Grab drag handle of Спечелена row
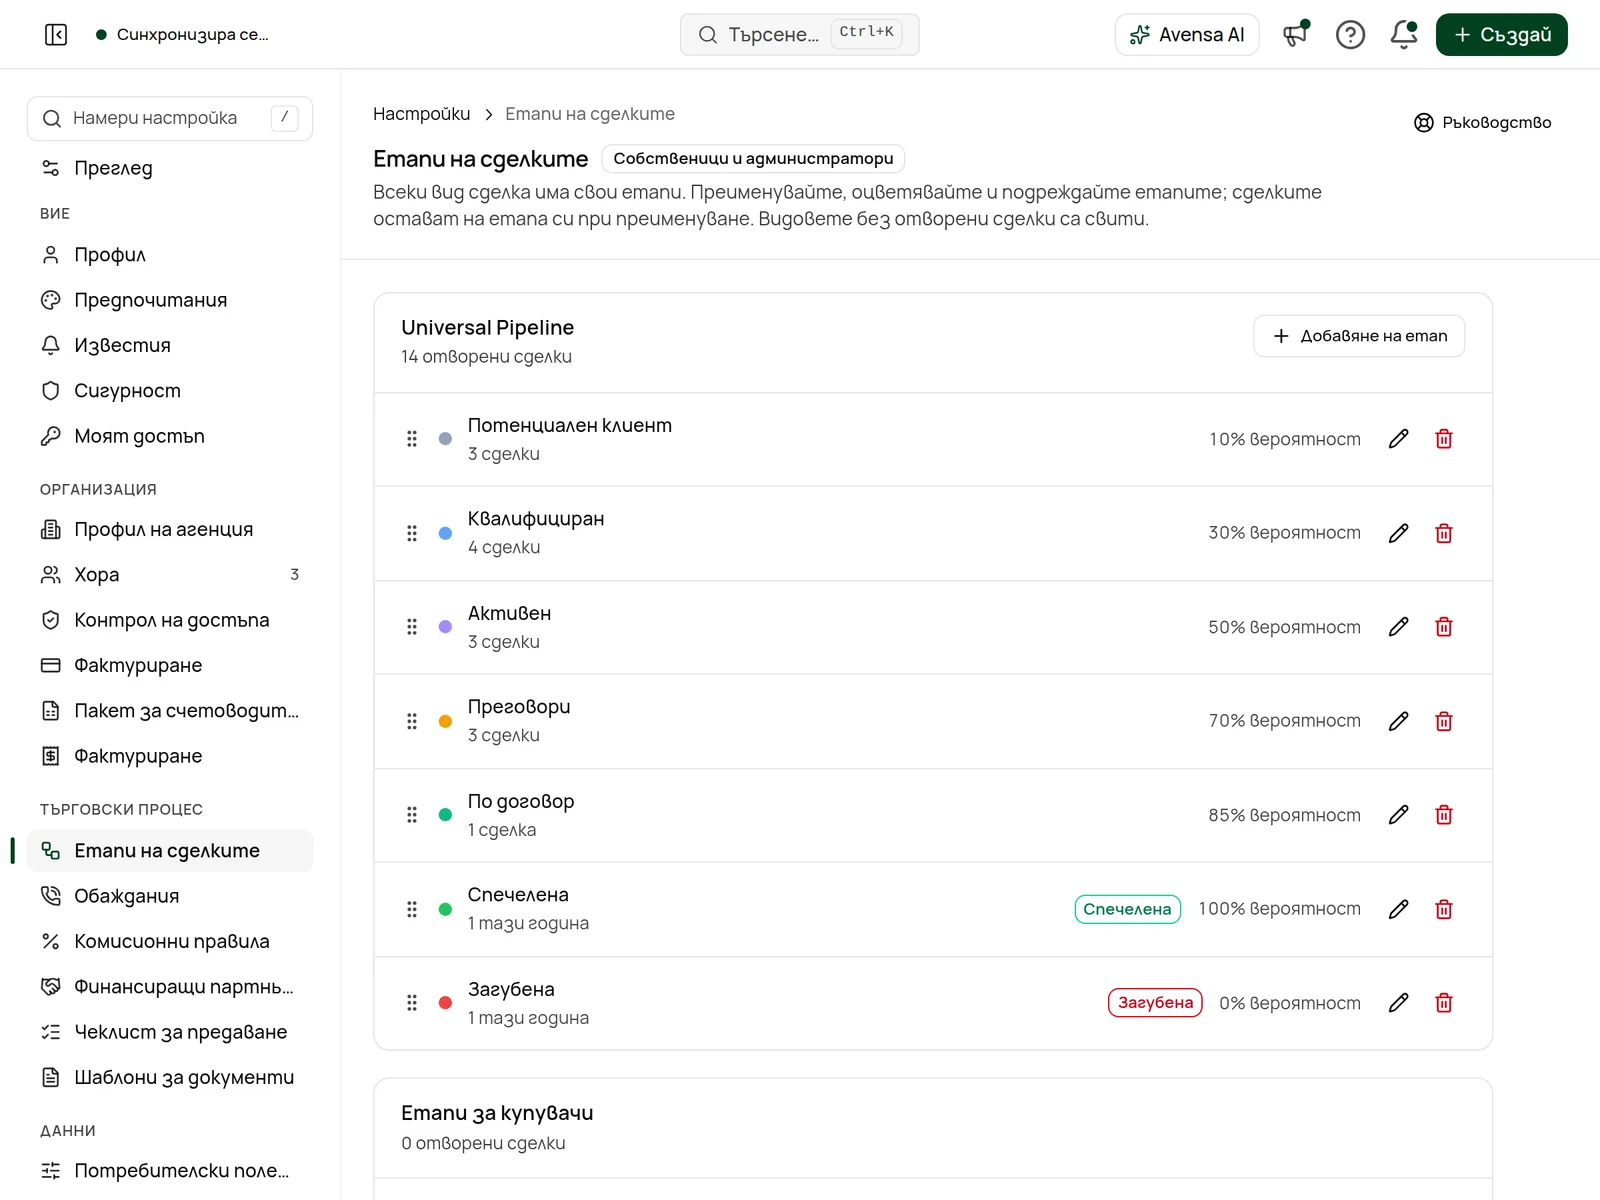Image resolution: width=1600 pixels, height=1200 pixels. pos(412,909)
